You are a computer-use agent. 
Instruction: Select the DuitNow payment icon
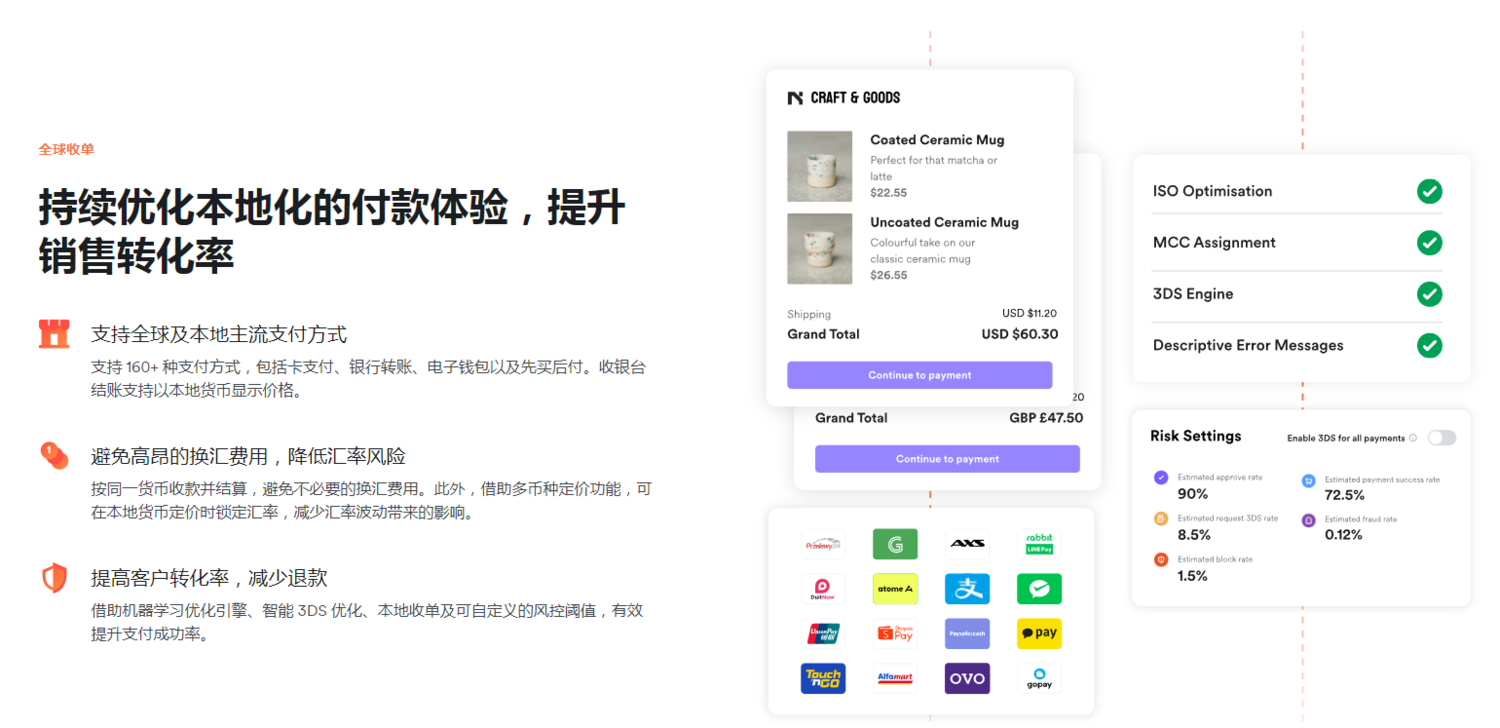[x=822, y=589]
